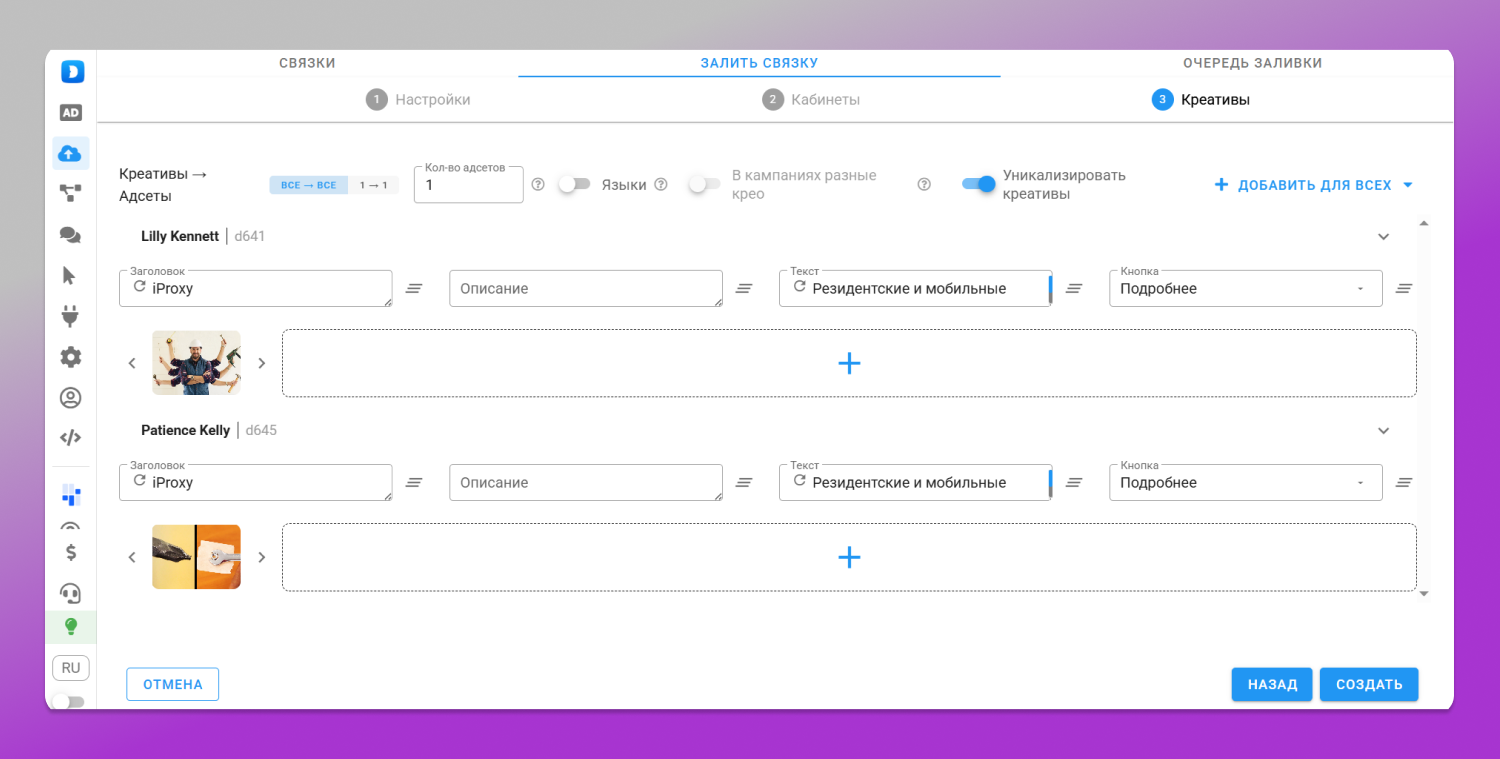
Task: Click the Кол-во адсетов input field
Action: pyautogui.click(x=468, y=185)
